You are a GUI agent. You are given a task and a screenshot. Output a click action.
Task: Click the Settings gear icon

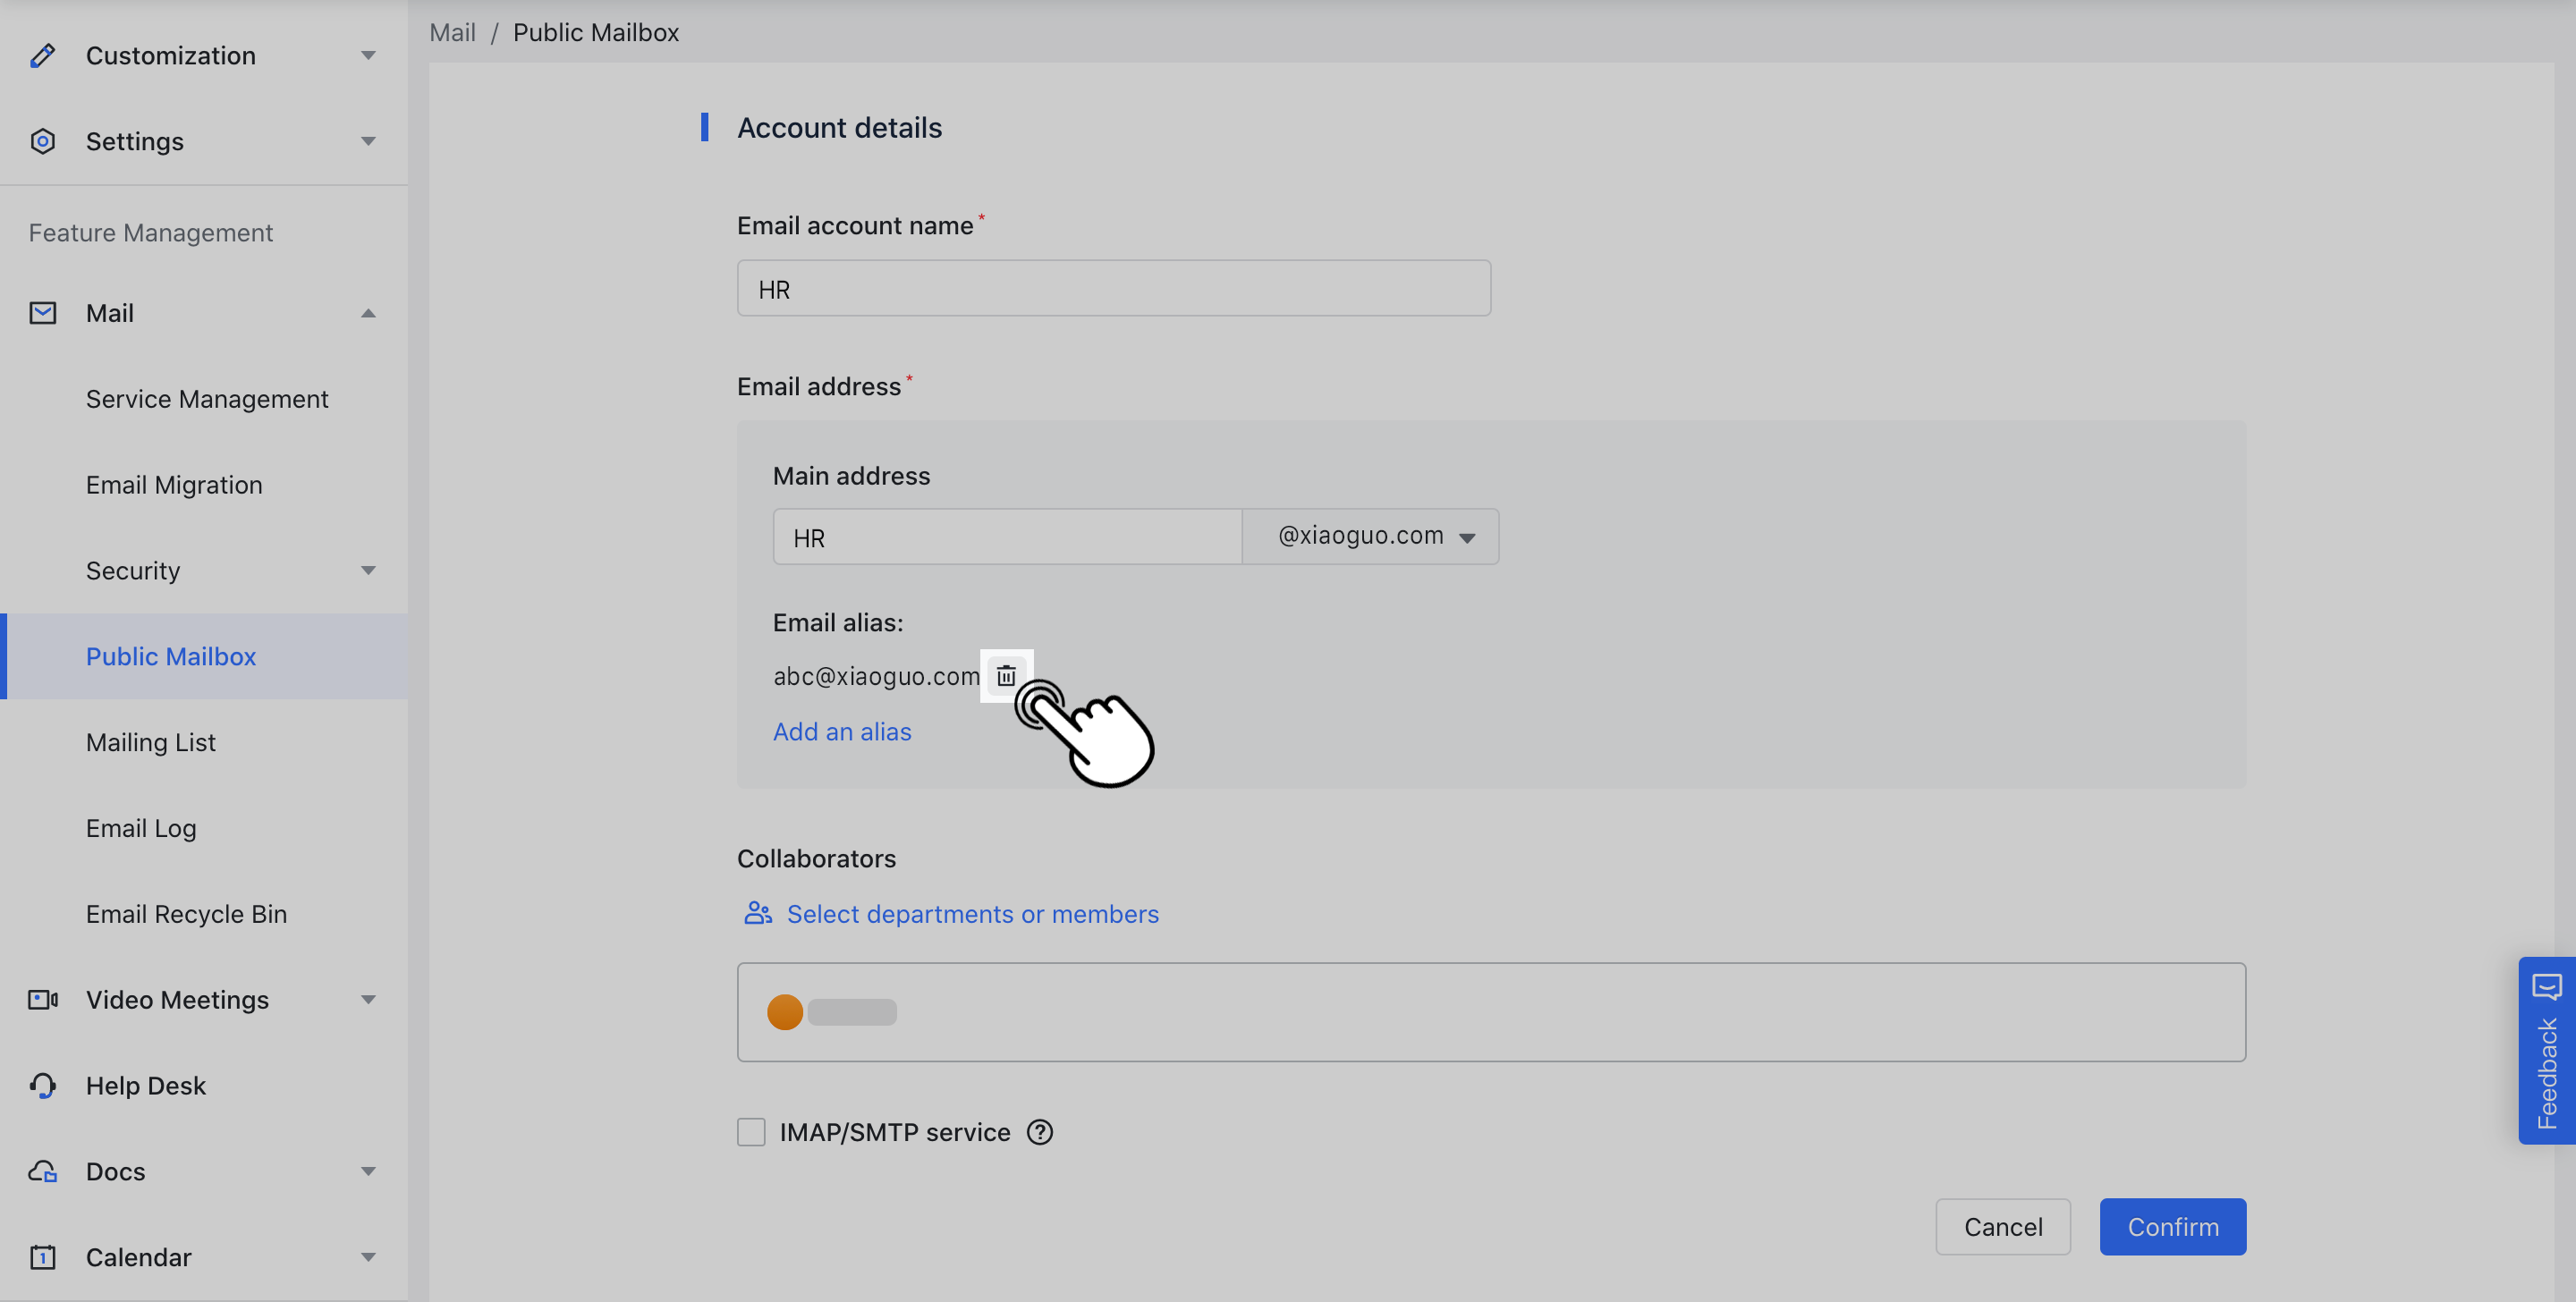[42, 141]
